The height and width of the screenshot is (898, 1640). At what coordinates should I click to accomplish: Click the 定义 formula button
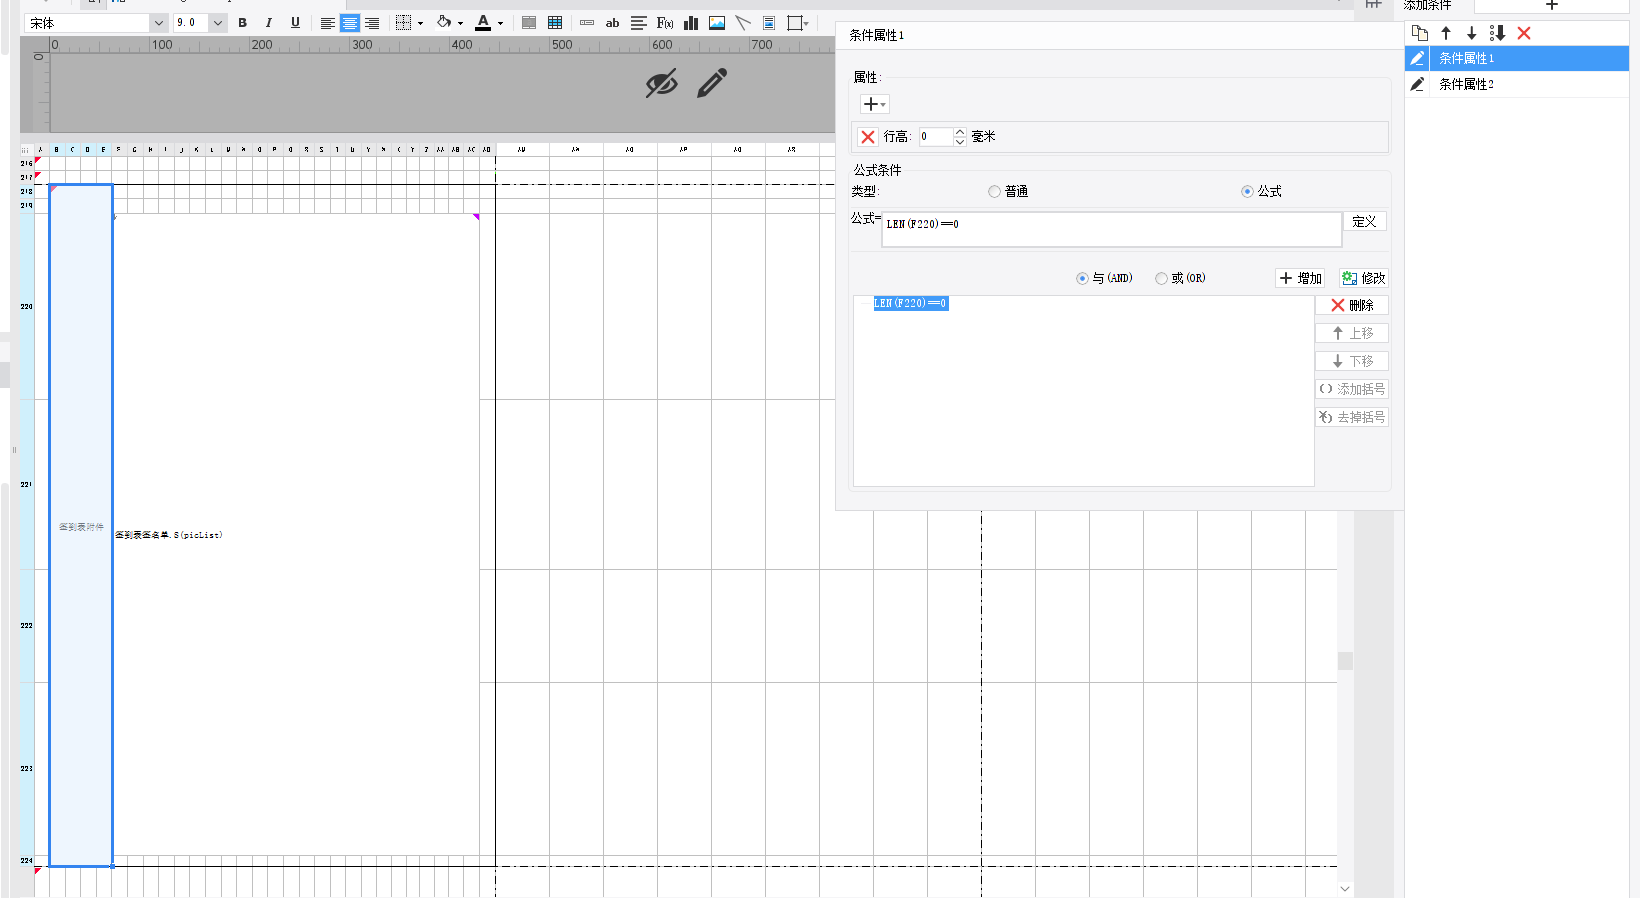tap(1364, 222)
